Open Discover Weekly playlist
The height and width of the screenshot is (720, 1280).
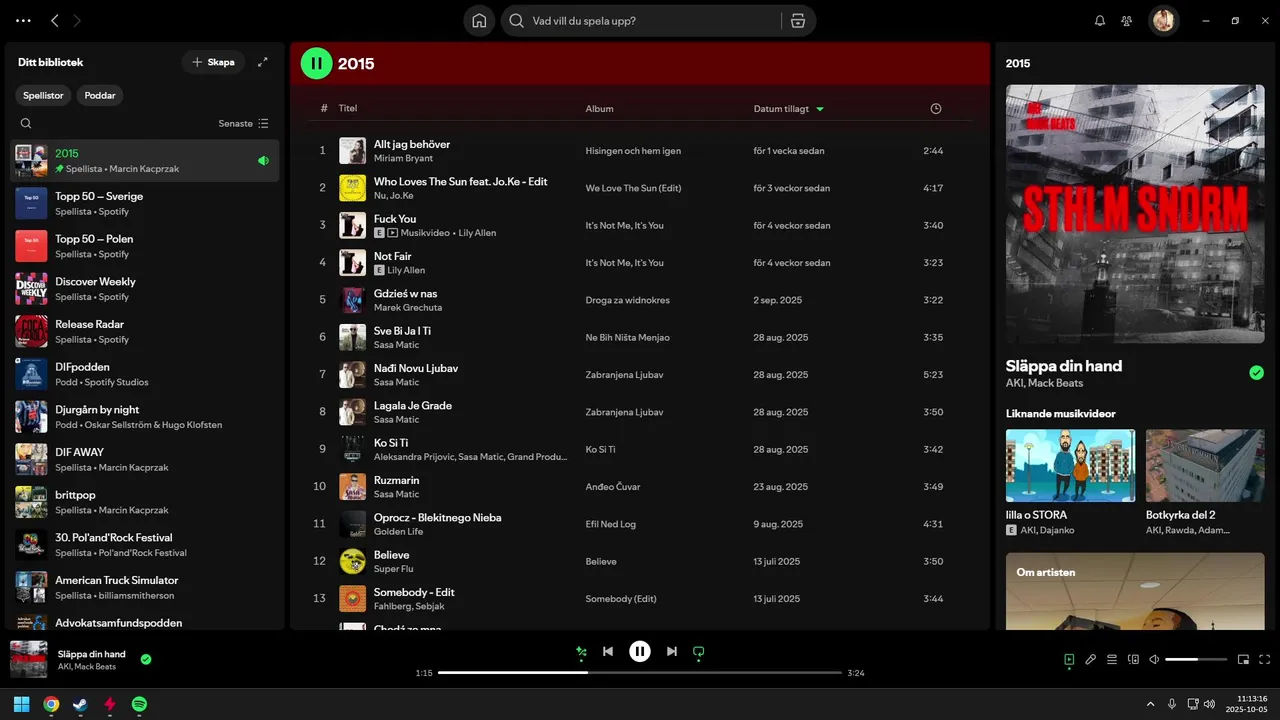(145, 289)
